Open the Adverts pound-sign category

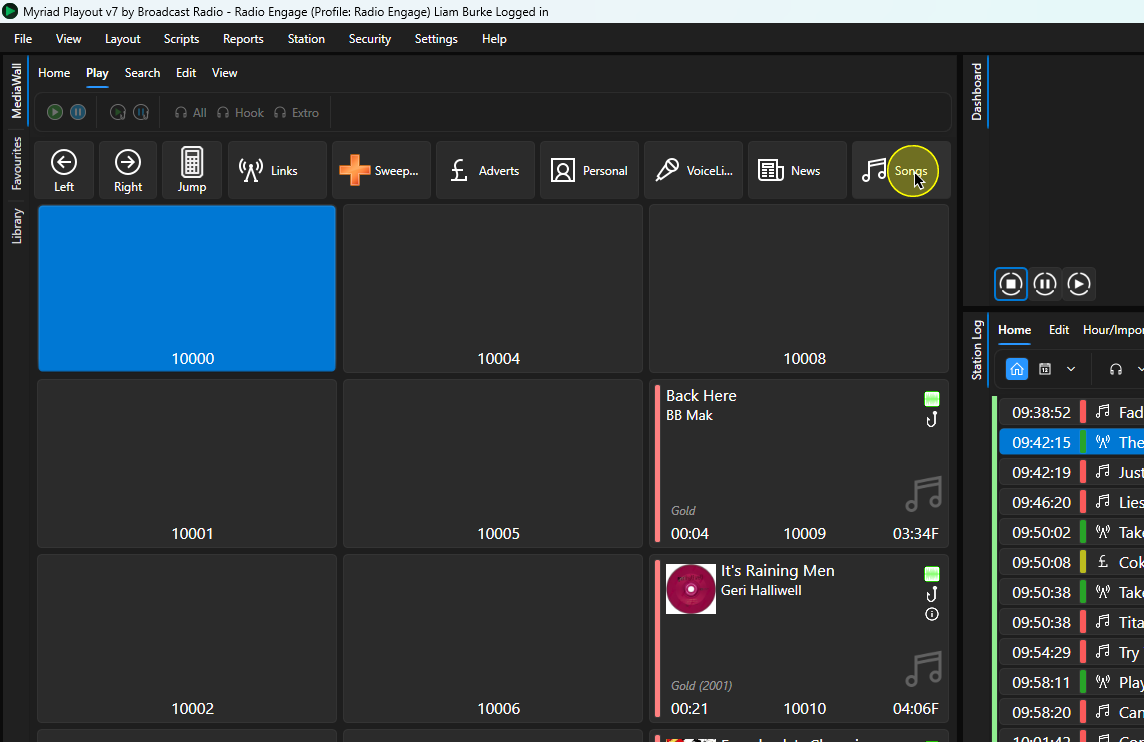click(485, 170)
